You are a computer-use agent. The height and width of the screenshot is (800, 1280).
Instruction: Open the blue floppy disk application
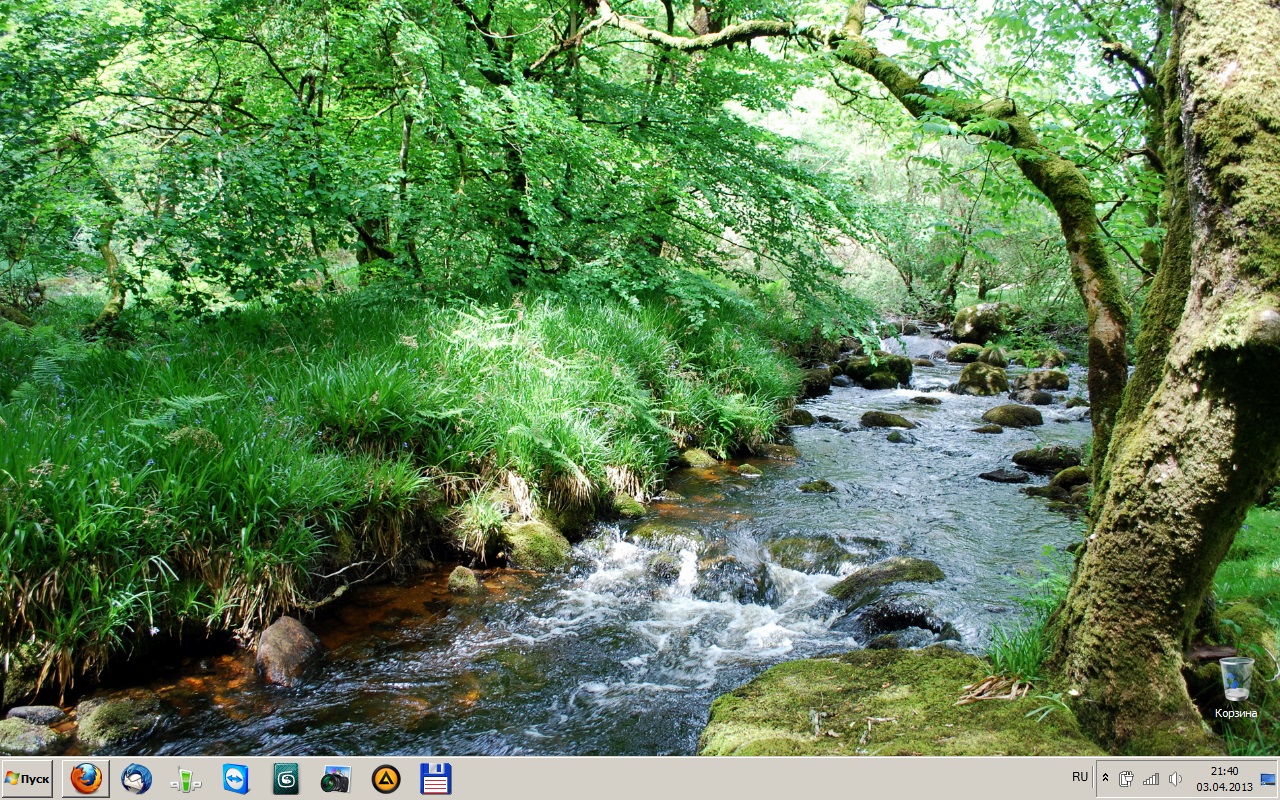click(x=436, y=778)
